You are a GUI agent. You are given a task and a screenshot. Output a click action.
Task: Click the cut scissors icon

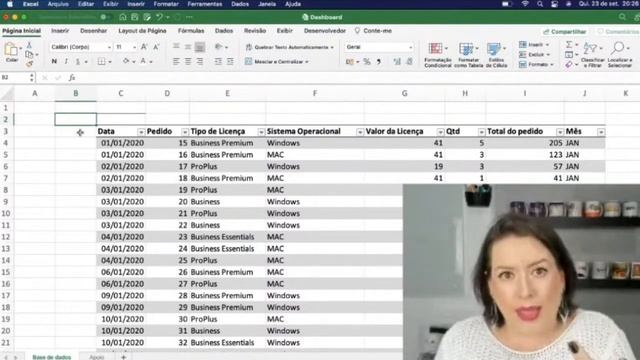29,45
